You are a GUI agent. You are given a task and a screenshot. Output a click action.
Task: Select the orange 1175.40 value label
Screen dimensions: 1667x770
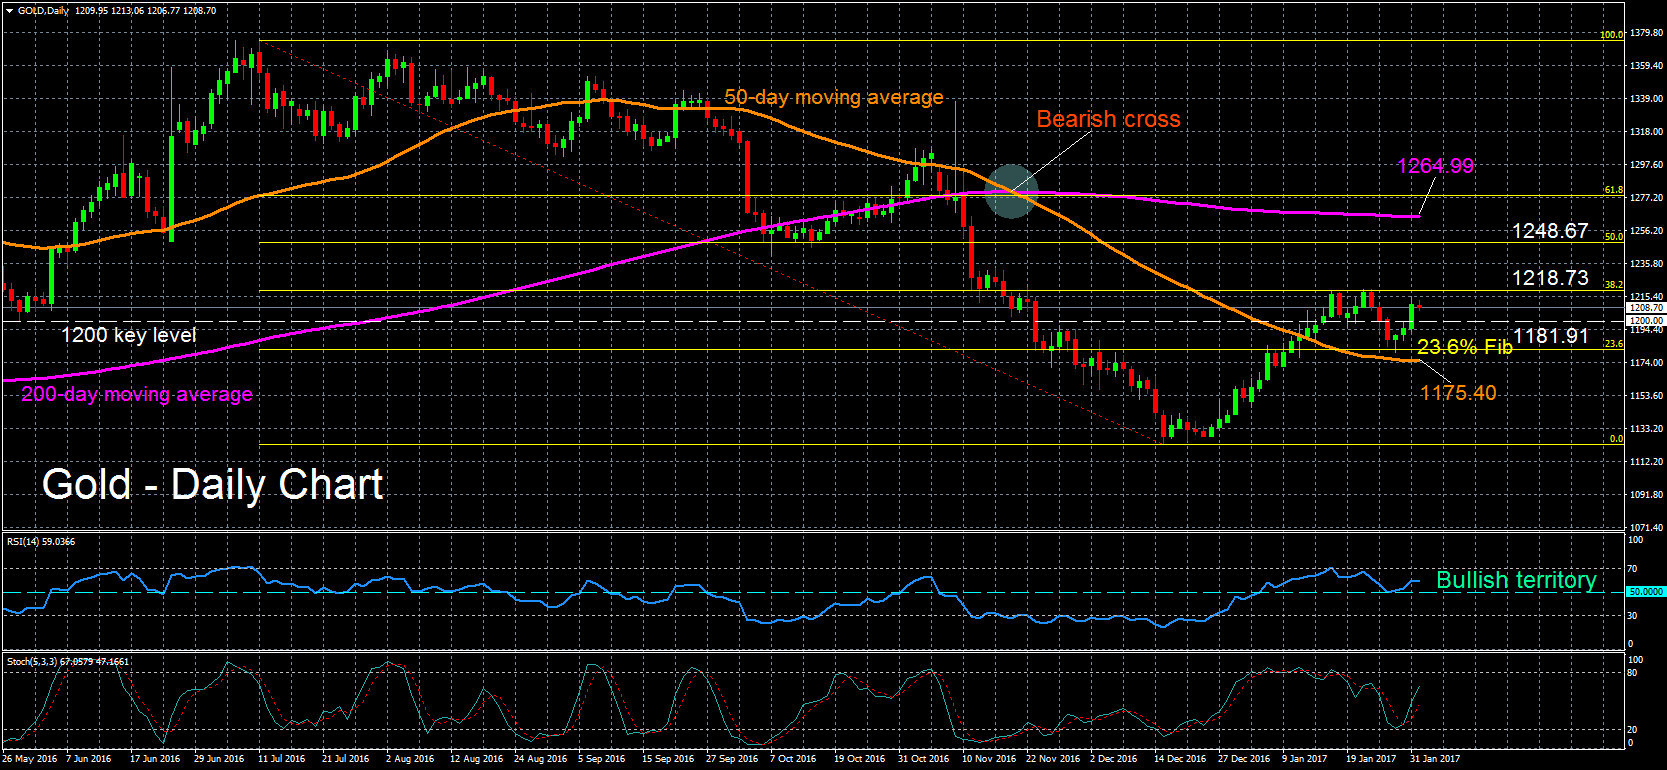point(1458,393)
